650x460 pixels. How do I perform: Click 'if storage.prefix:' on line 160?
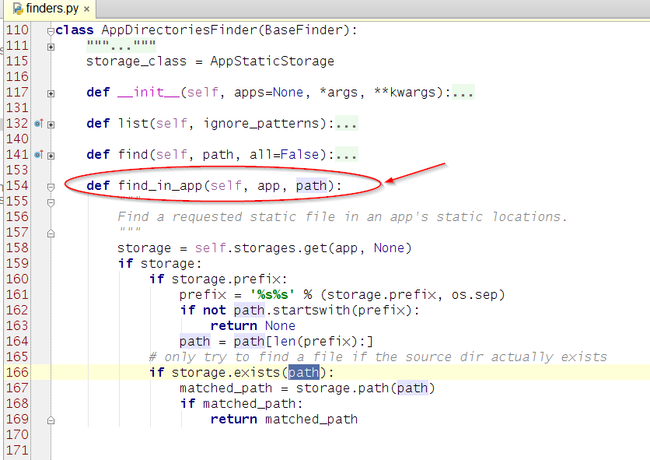(x=218, y=279)
